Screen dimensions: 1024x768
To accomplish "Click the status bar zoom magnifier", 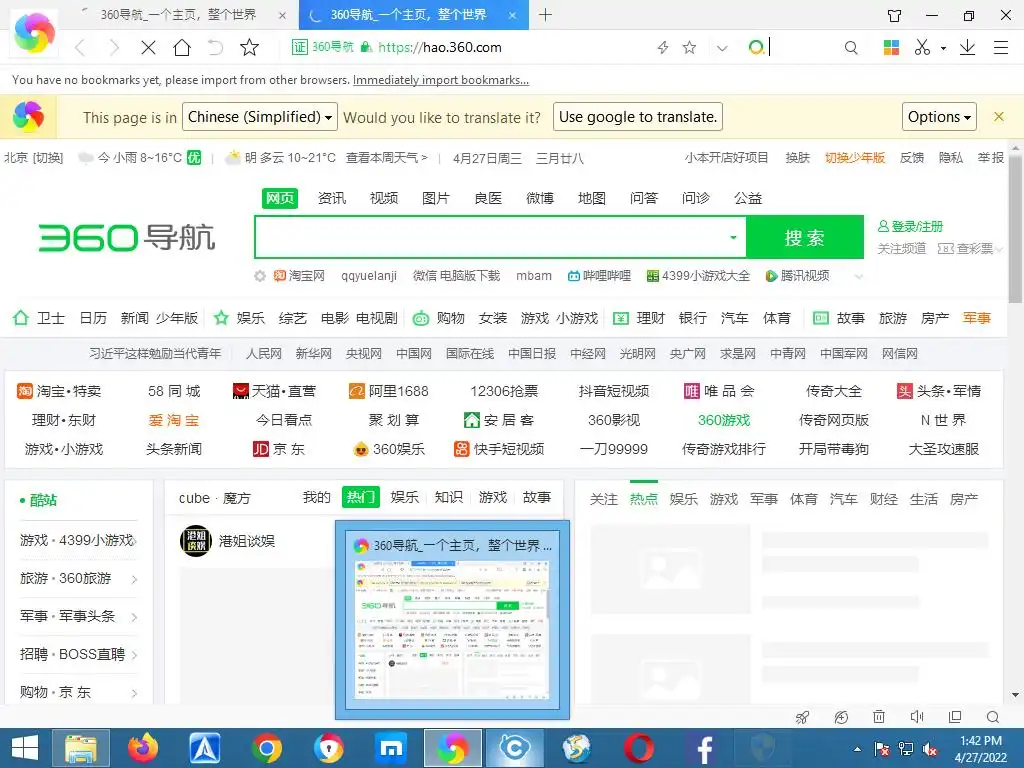I will pyautogui.click(x=993, y=717).
